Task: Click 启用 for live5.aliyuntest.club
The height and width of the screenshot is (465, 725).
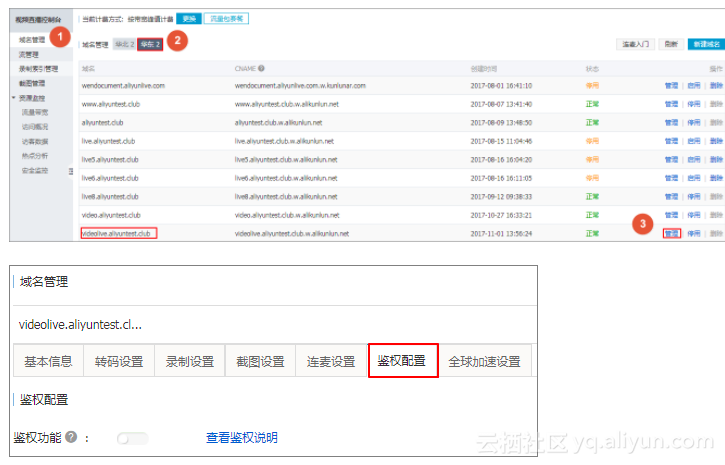Action: (x=694, y=159)
